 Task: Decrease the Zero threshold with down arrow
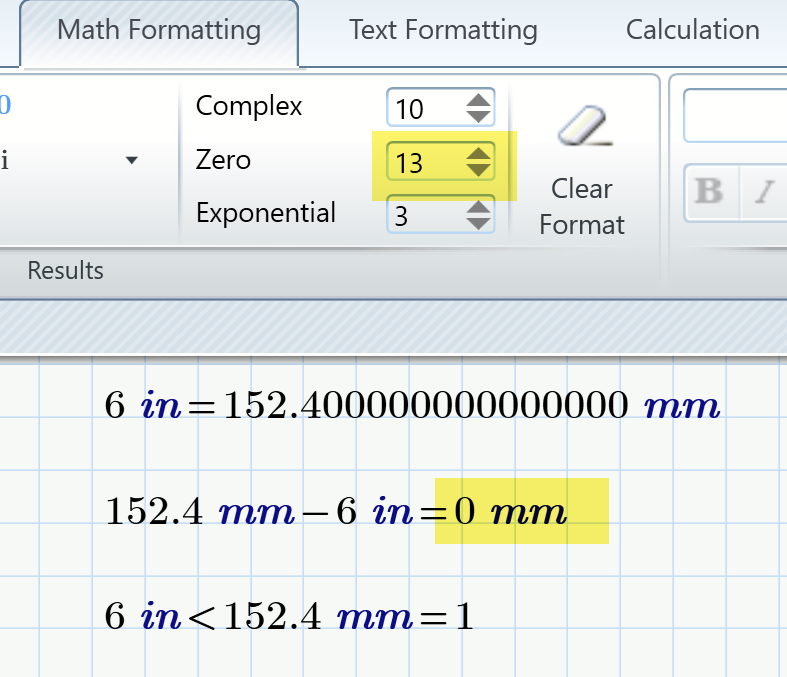pos(479,169)
